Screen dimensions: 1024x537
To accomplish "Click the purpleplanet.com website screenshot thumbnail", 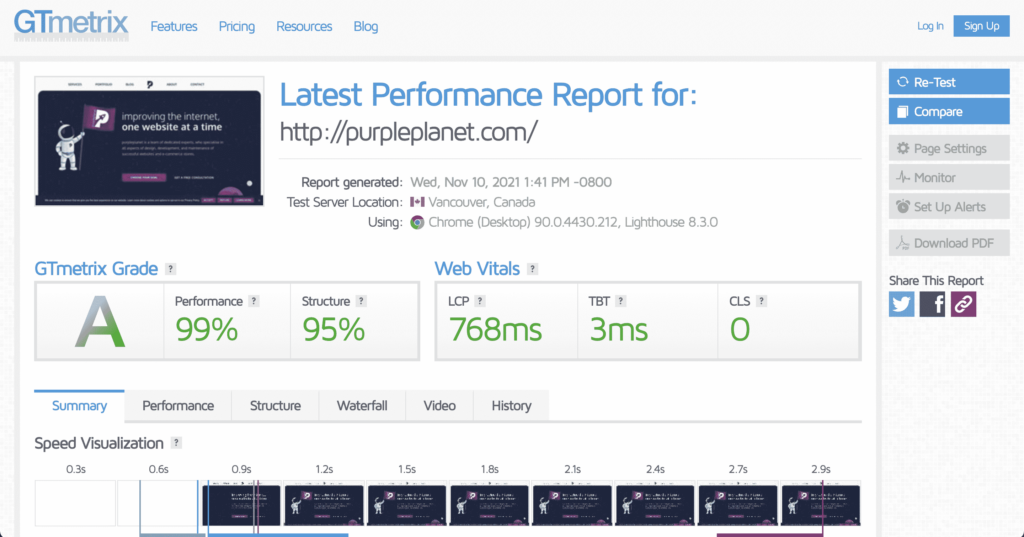I will (149, 141).
